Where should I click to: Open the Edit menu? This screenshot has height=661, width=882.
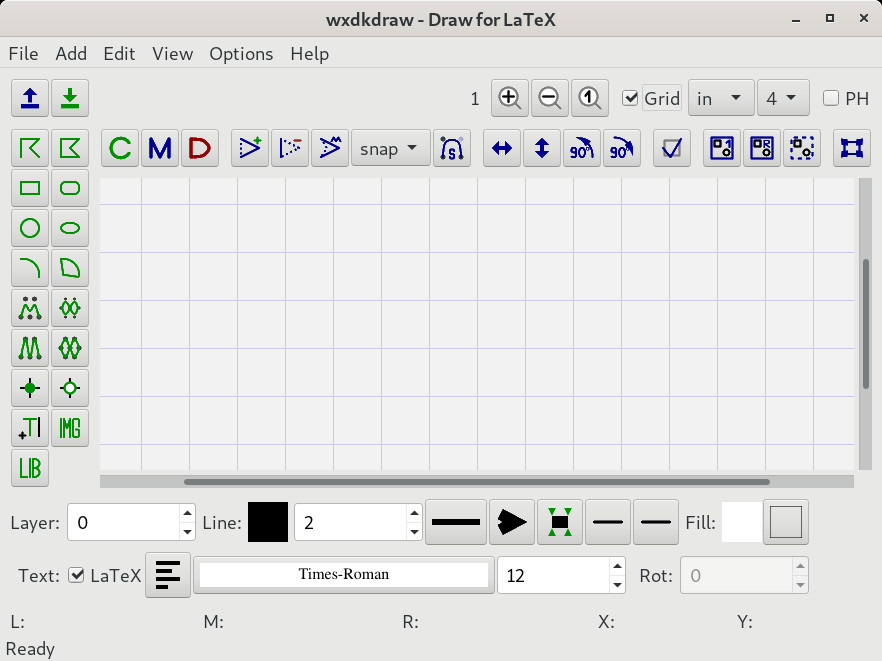pyautogui.click(x=119, y=54)
